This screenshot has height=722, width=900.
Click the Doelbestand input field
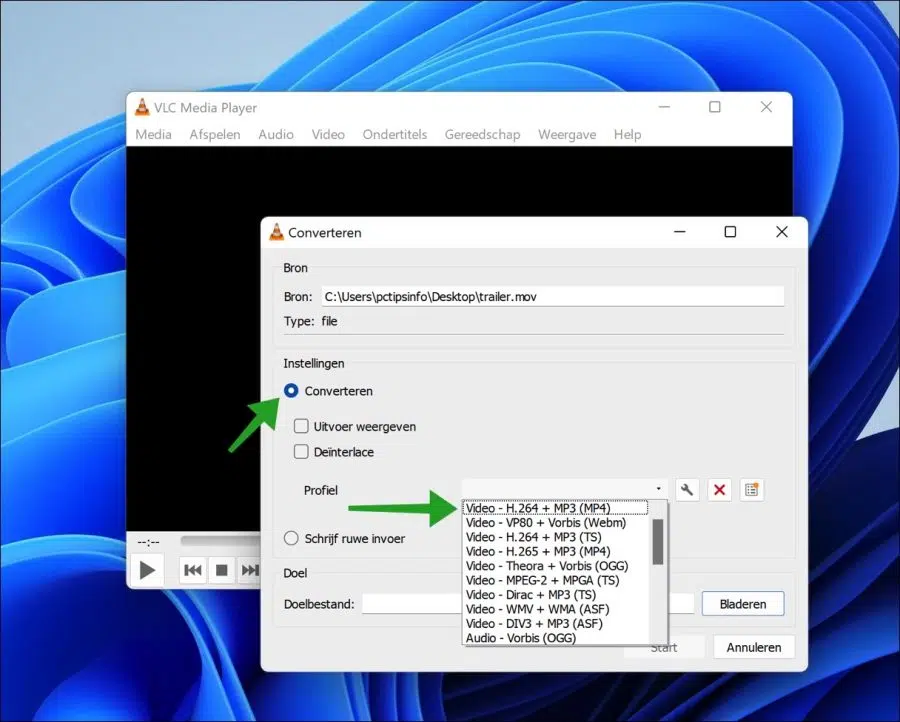pyautogui.click(x=527, y=604)
